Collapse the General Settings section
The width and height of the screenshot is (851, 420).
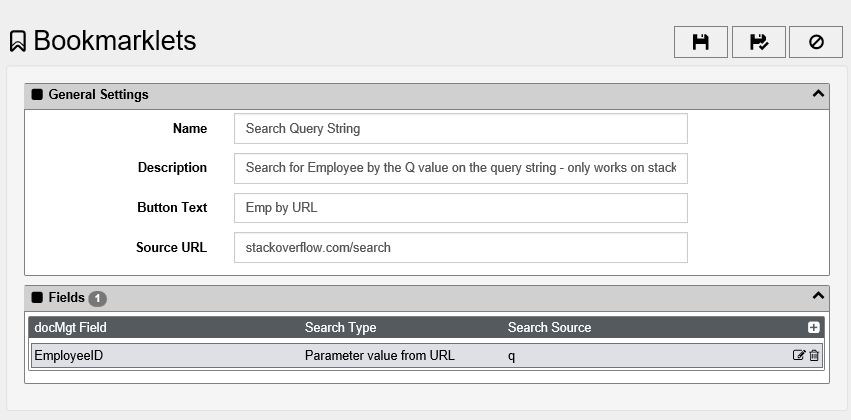tap(818, 94)
